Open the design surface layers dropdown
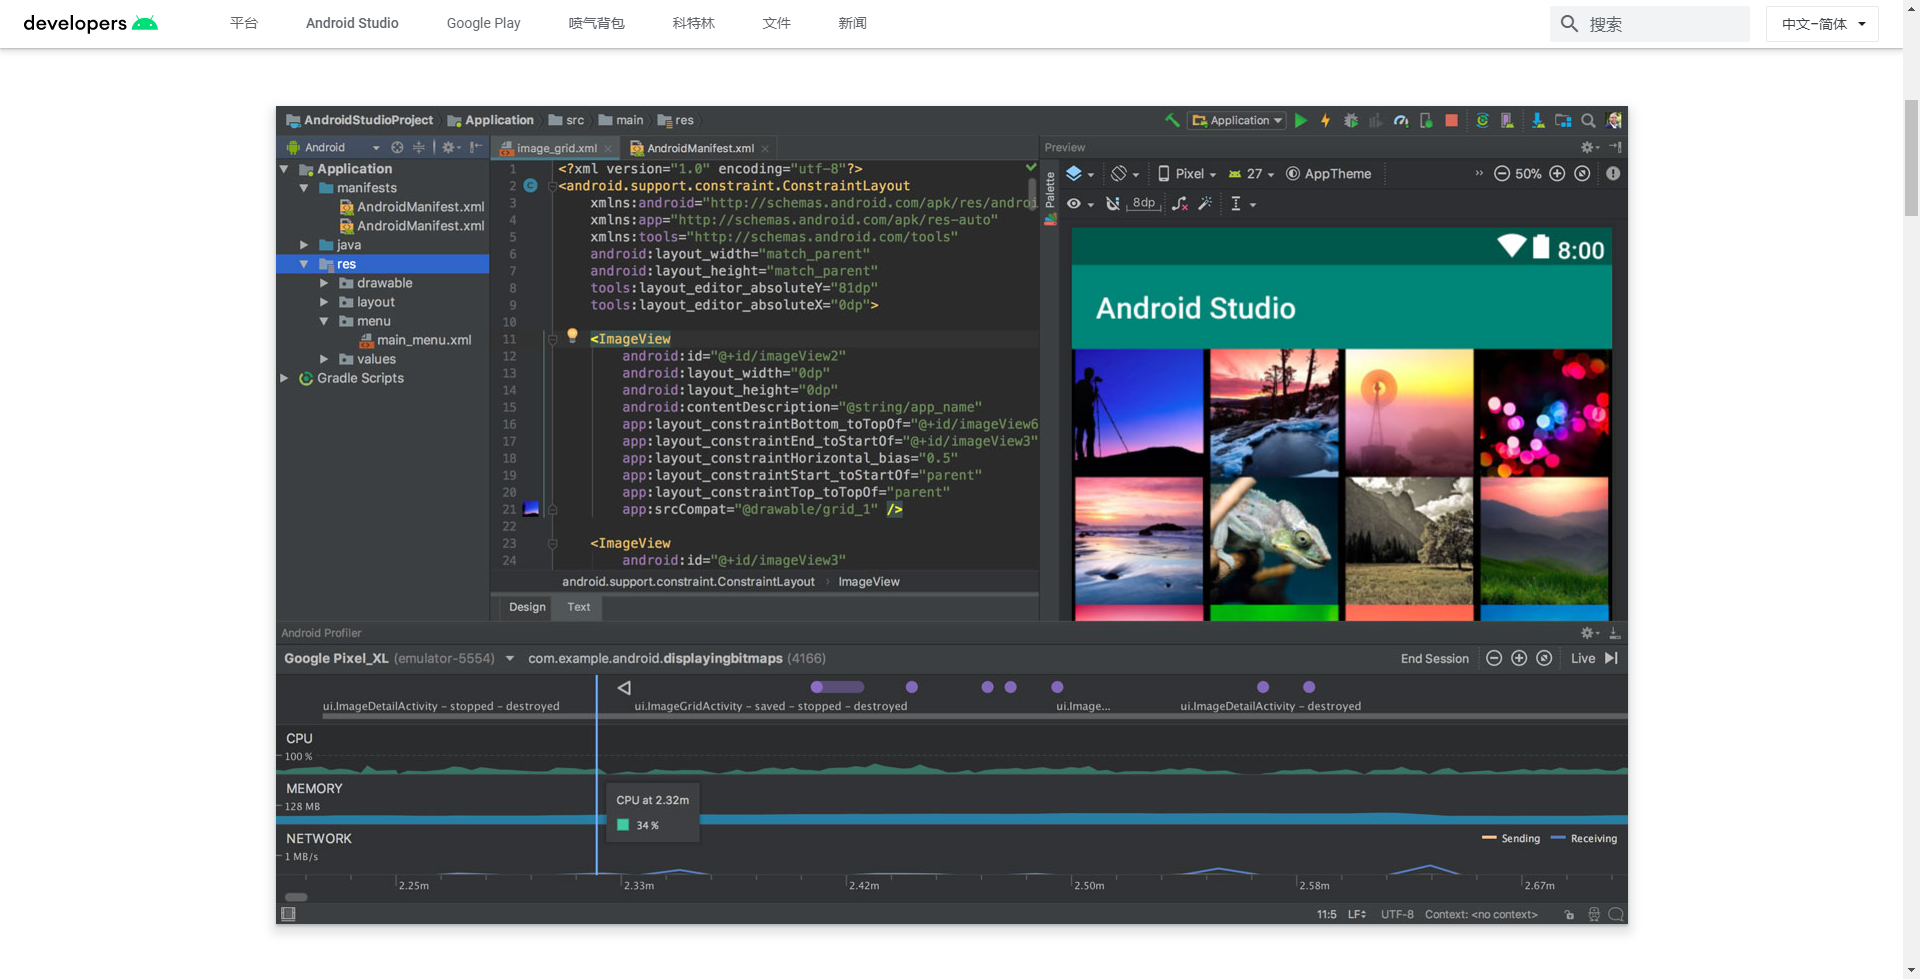Image resolution: width=1920 pixels, height=979 pixels. [x=1079, y=173]
